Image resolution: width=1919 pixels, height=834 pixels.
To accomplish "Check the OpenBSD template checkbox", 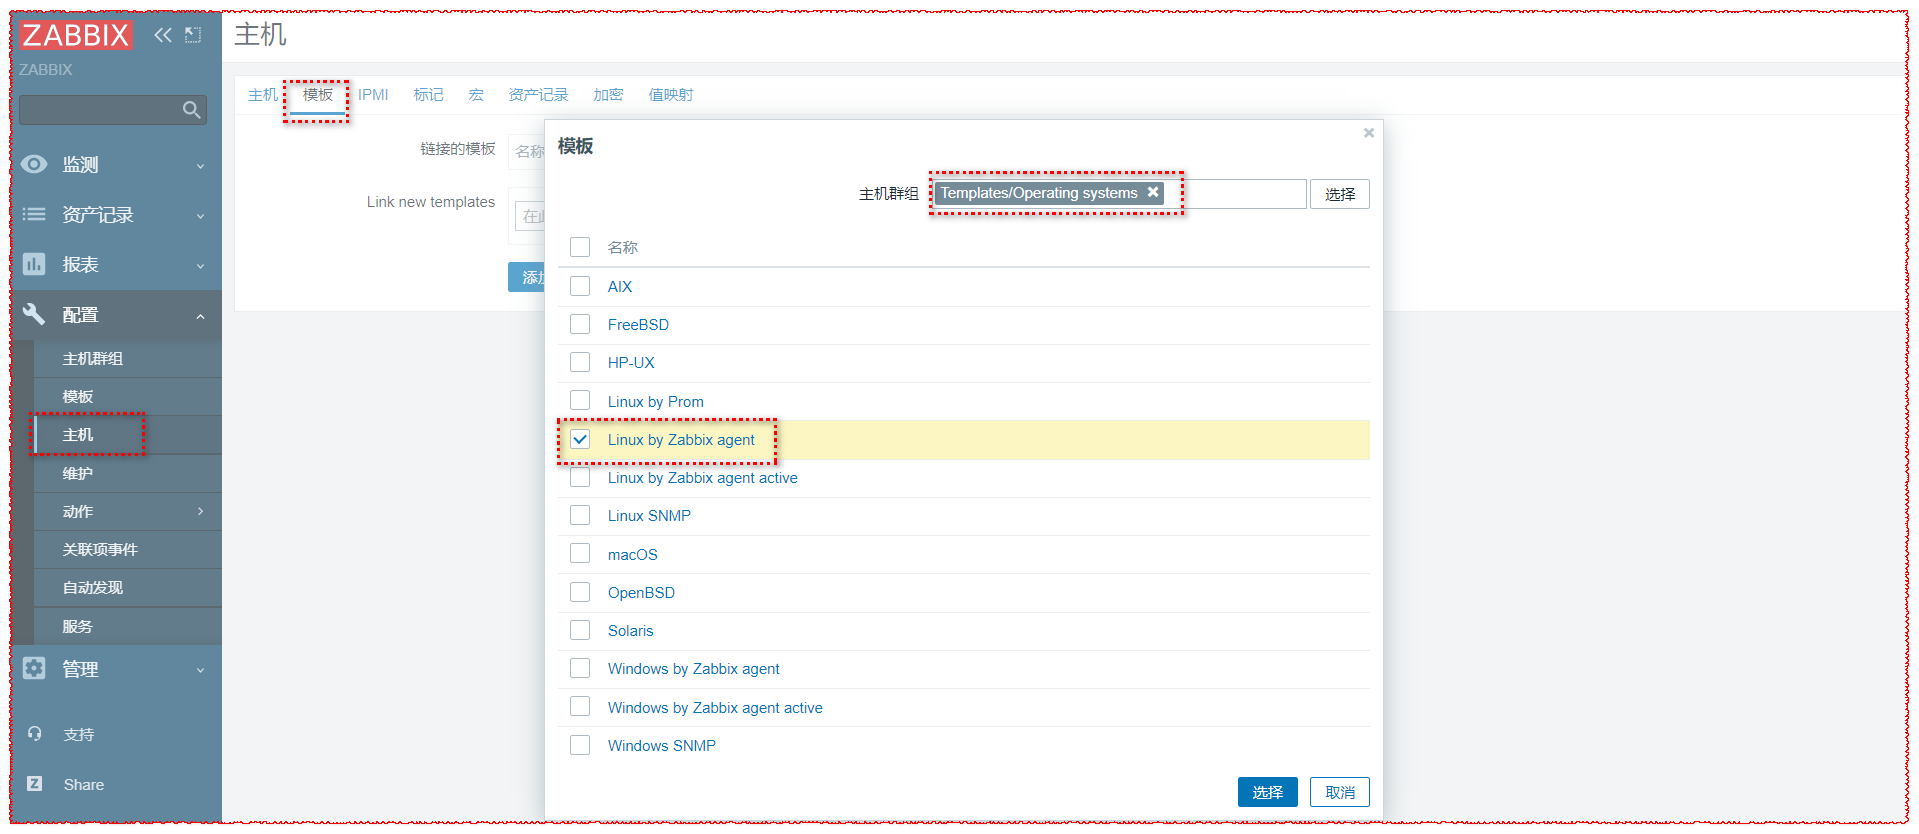I will click(580, 592).
